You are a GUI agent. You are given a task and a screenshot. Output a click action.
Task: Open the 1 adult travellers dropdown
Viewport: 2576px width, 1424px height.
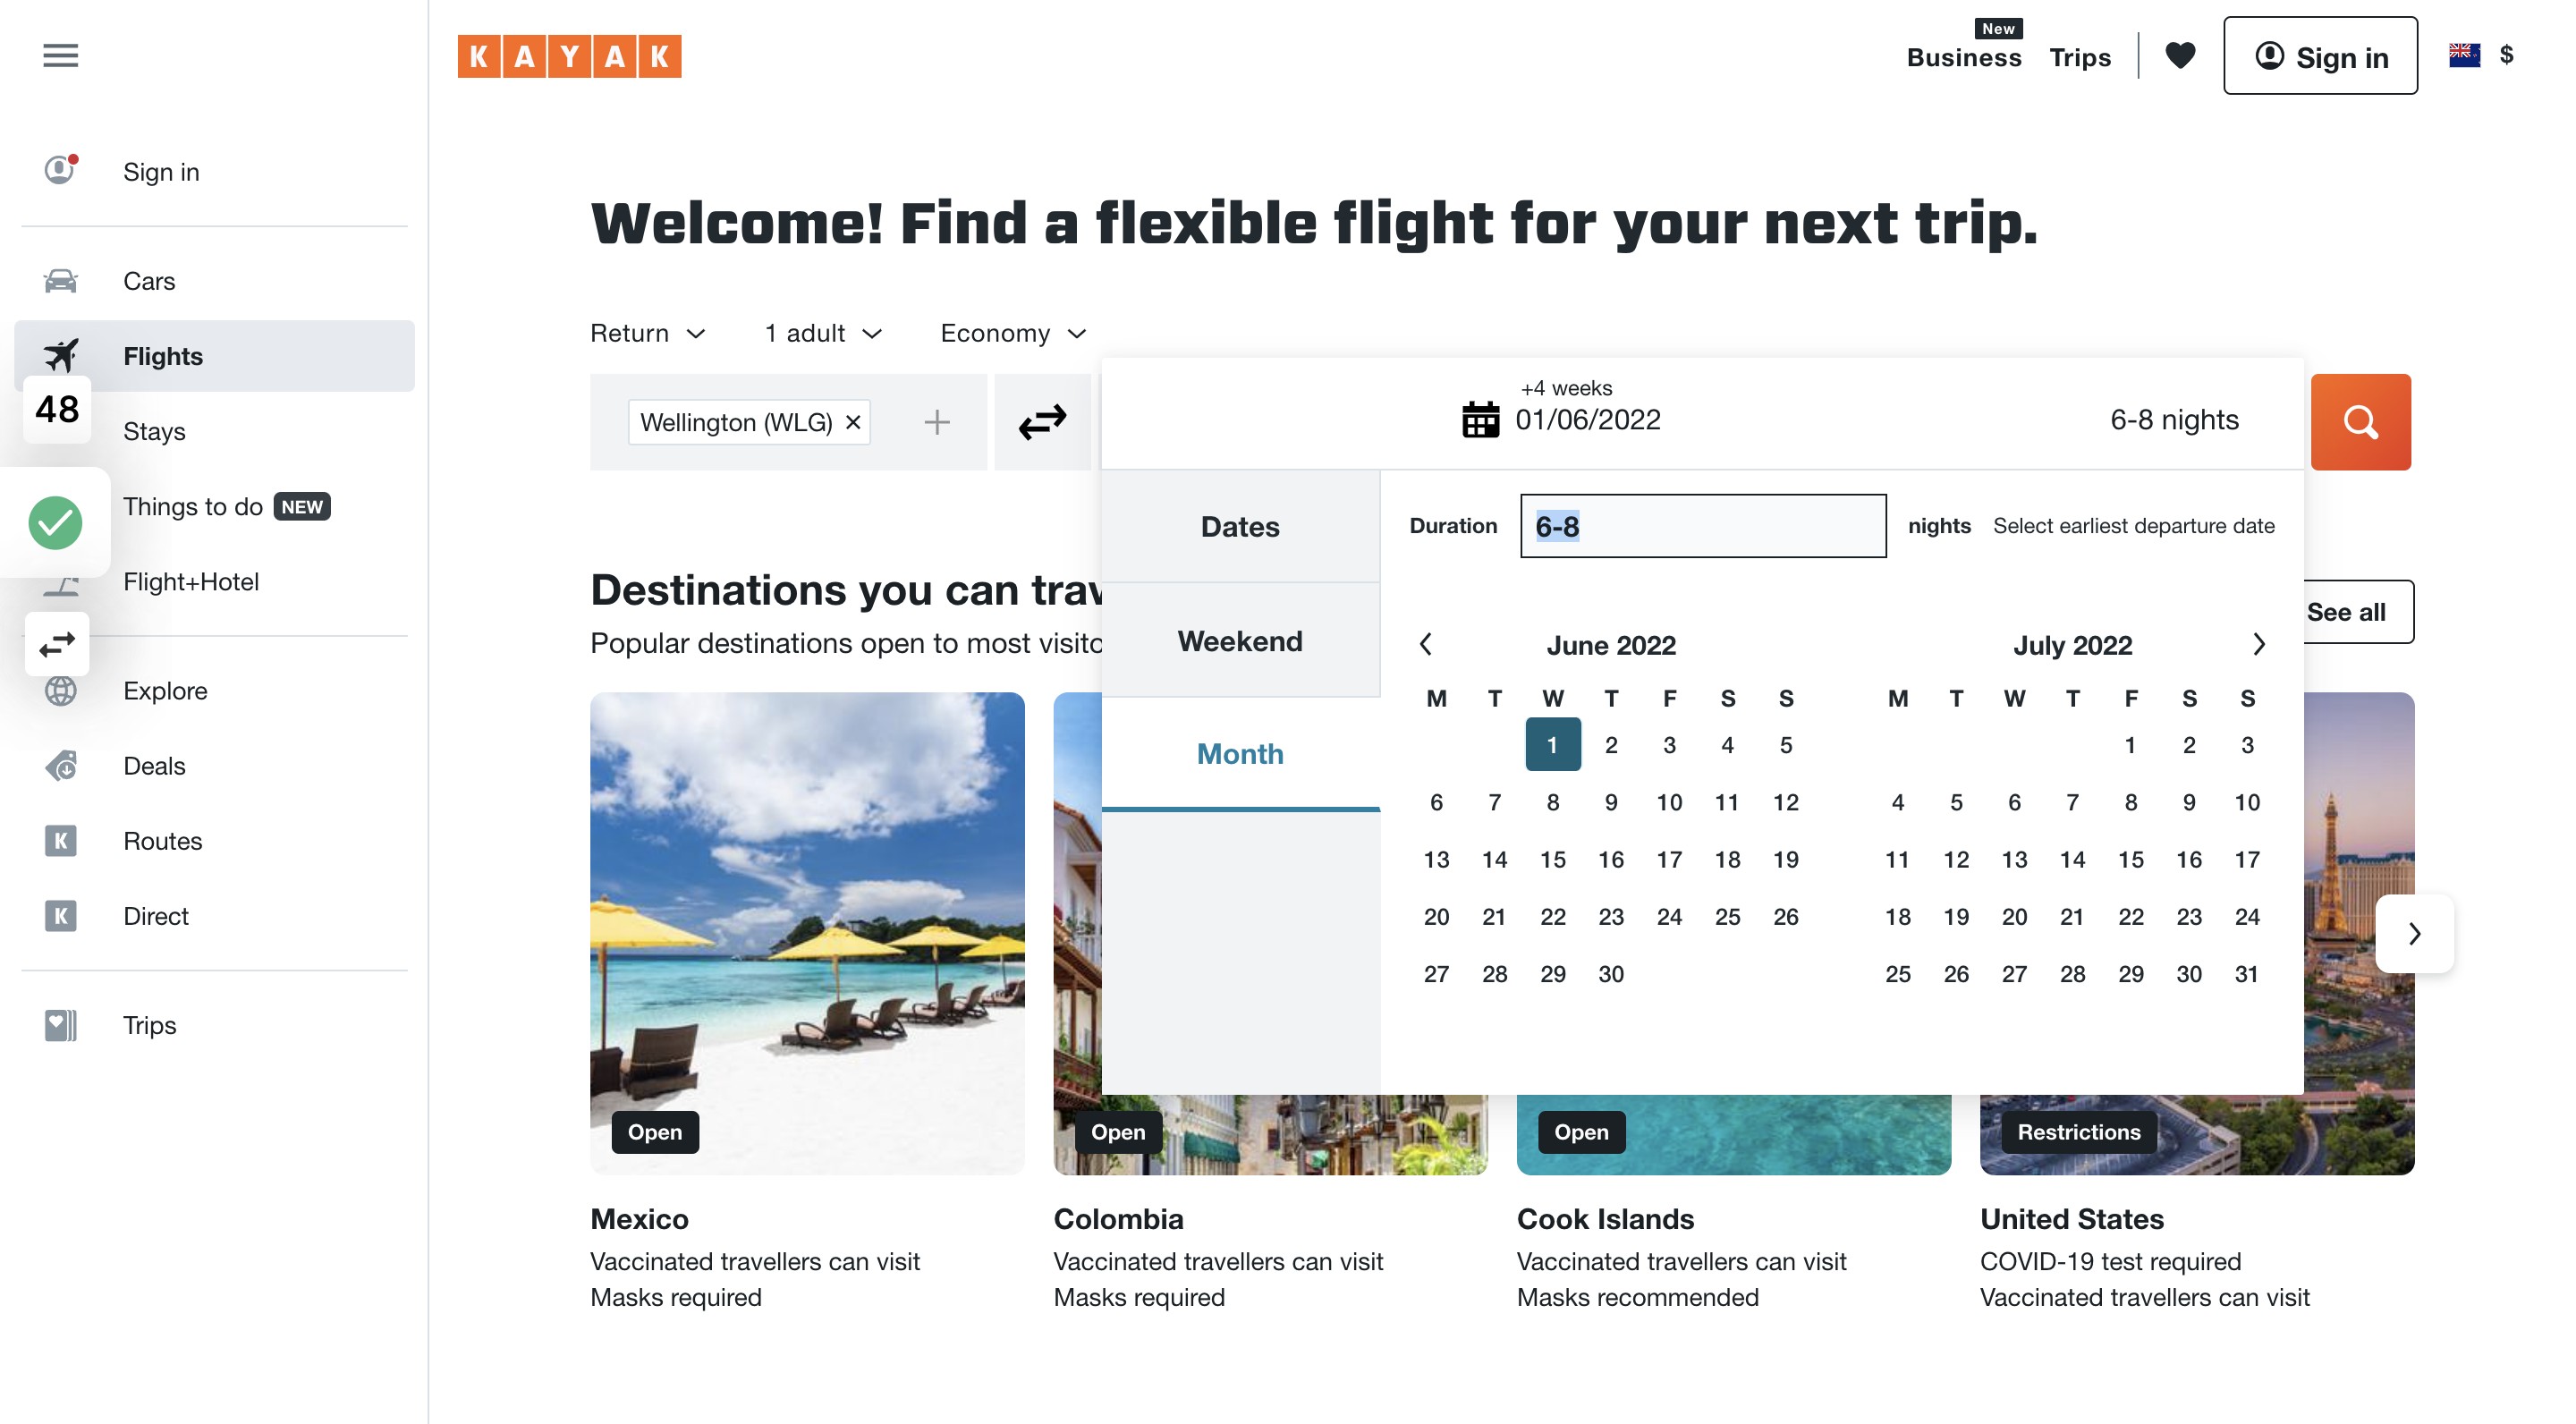824,333
